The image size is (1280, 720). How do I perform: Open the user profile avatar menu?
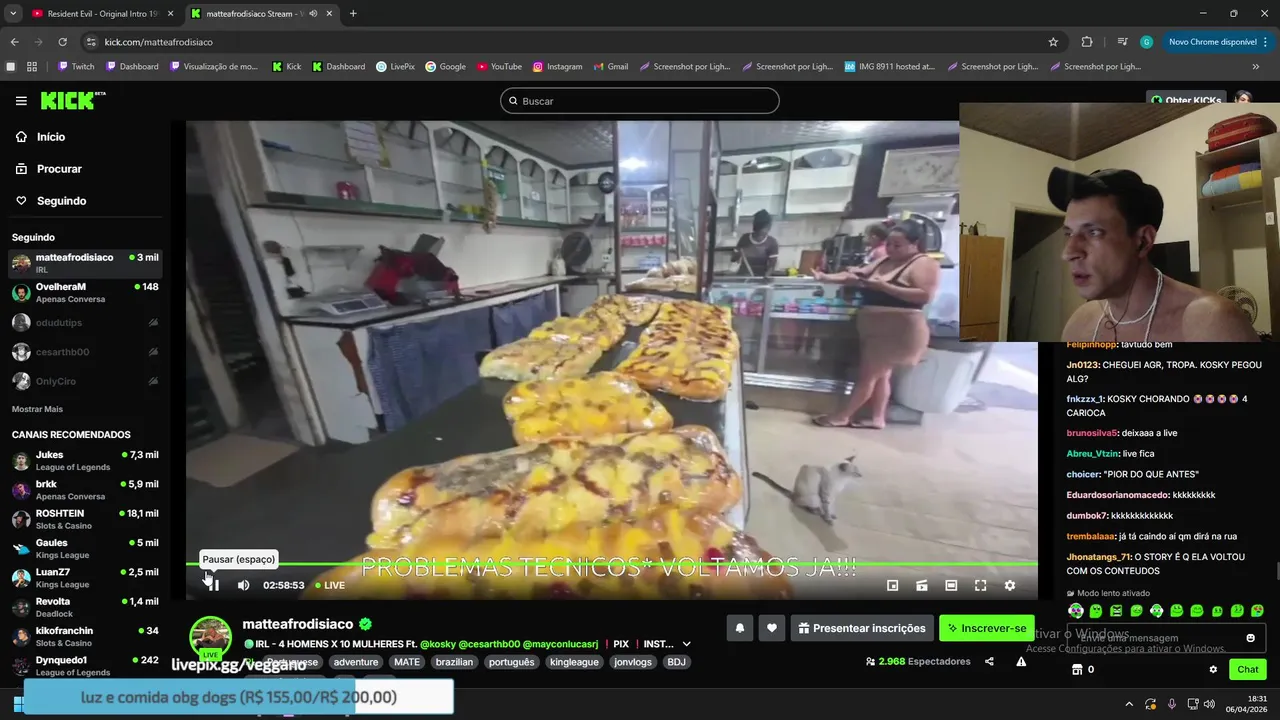click(1243, 97)
